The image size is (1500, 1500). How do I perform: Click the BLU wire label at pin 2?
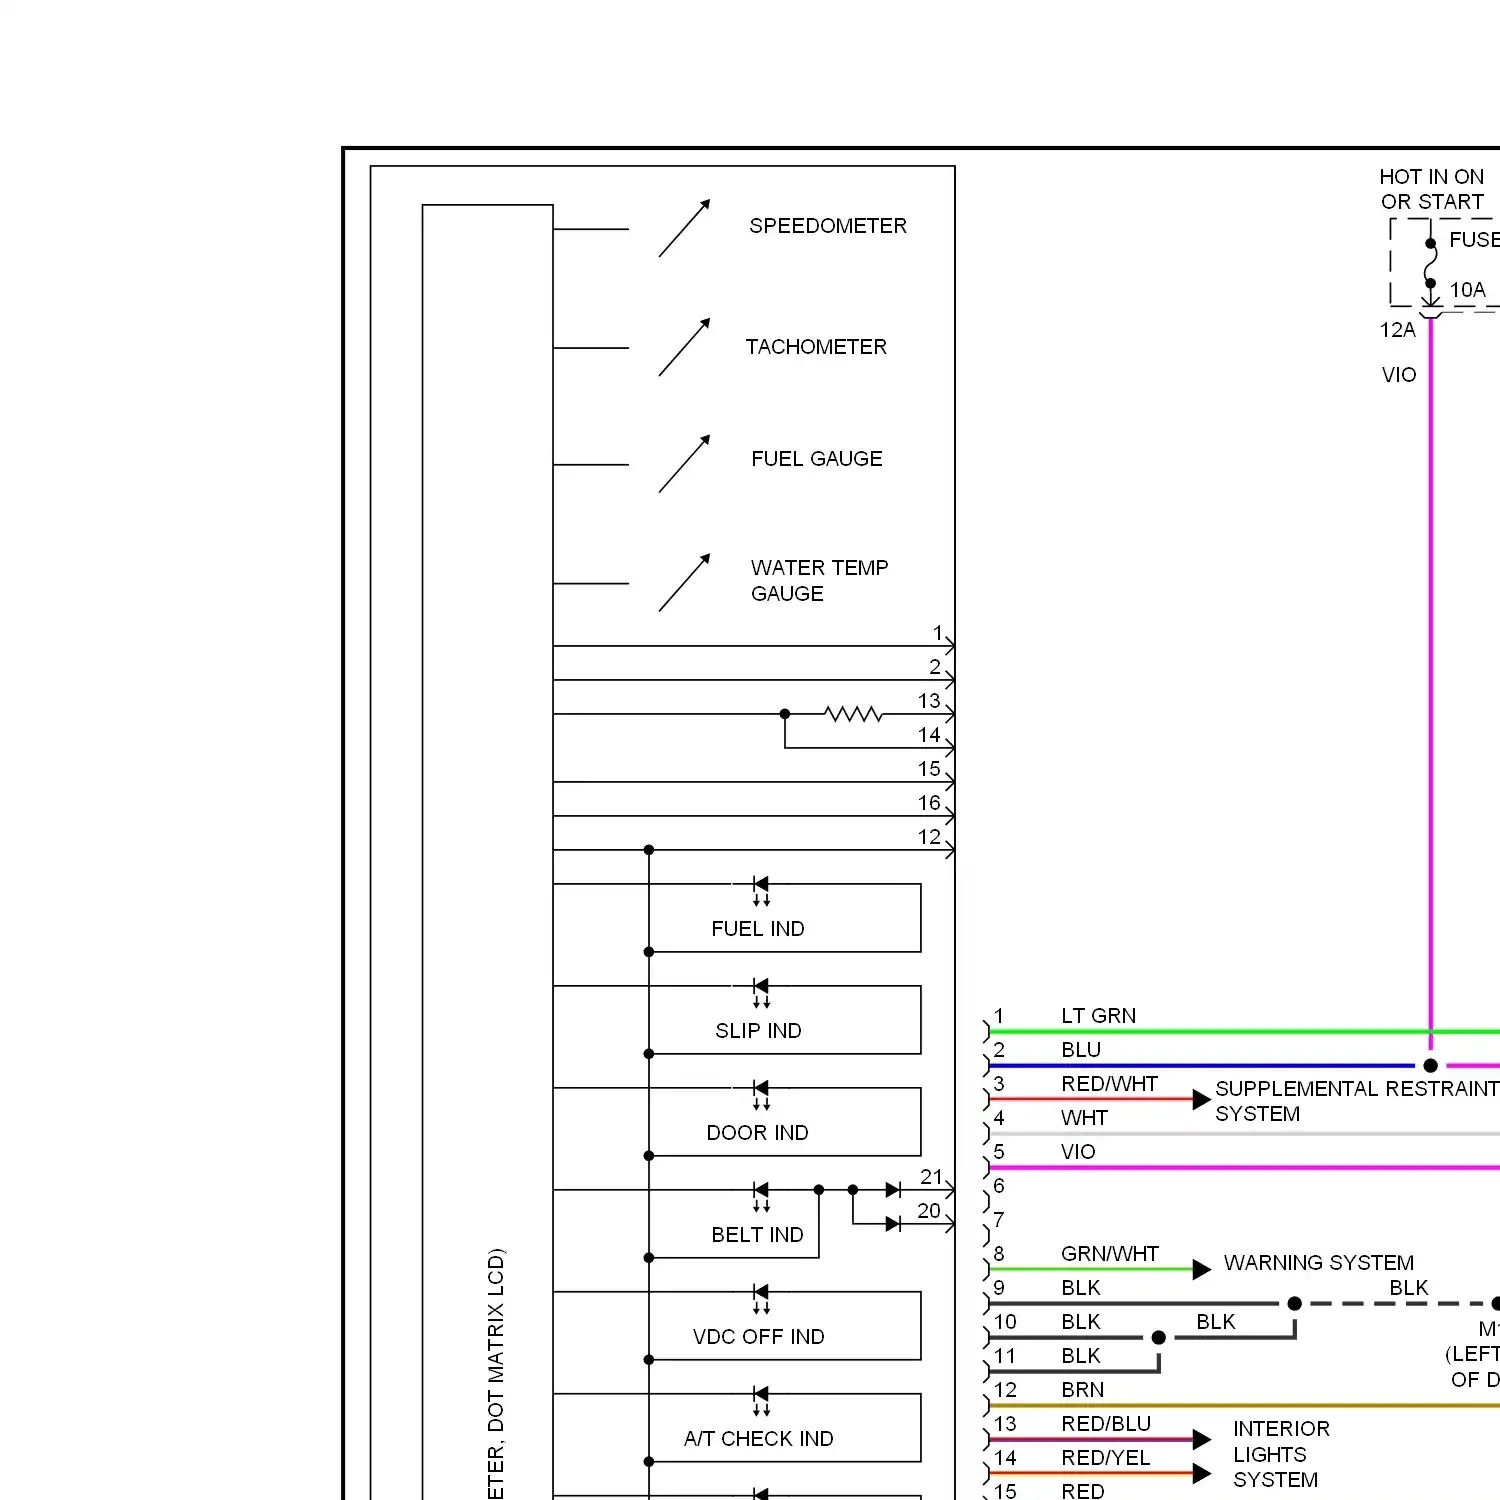[x=1081, y=1050]
